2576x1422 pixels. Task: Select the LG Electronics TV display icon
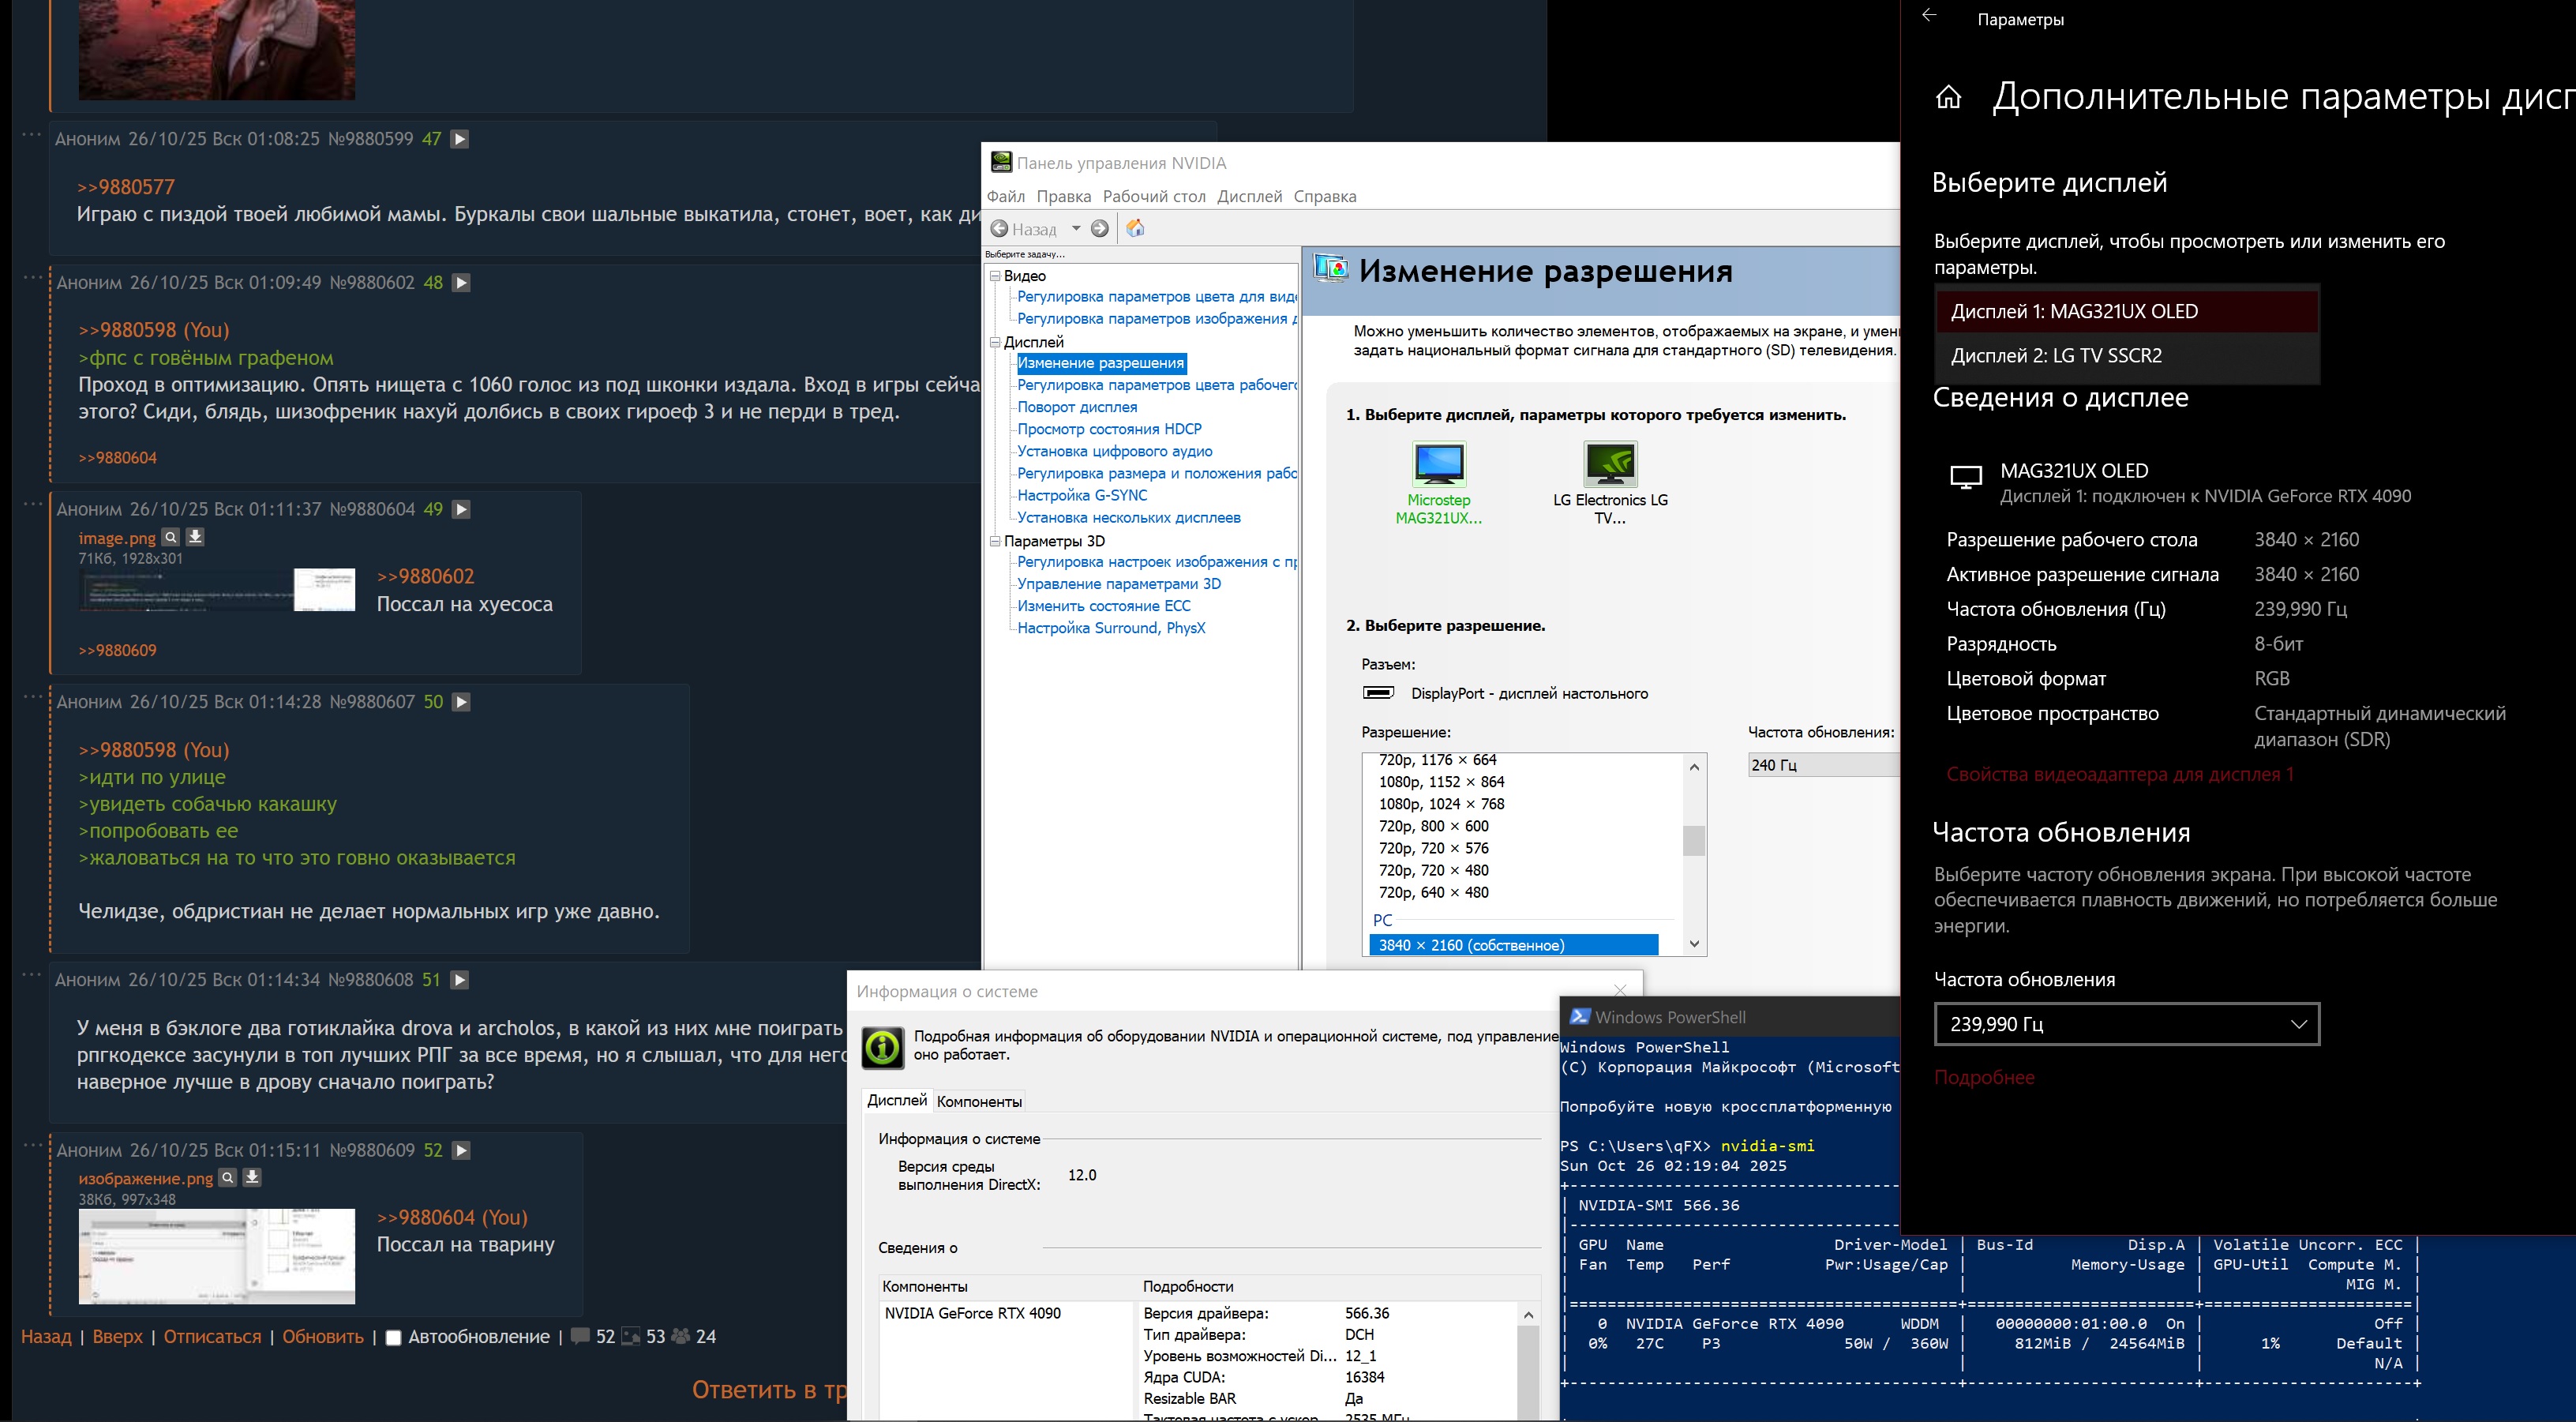pyautogui.click(x=1610, y=465)
